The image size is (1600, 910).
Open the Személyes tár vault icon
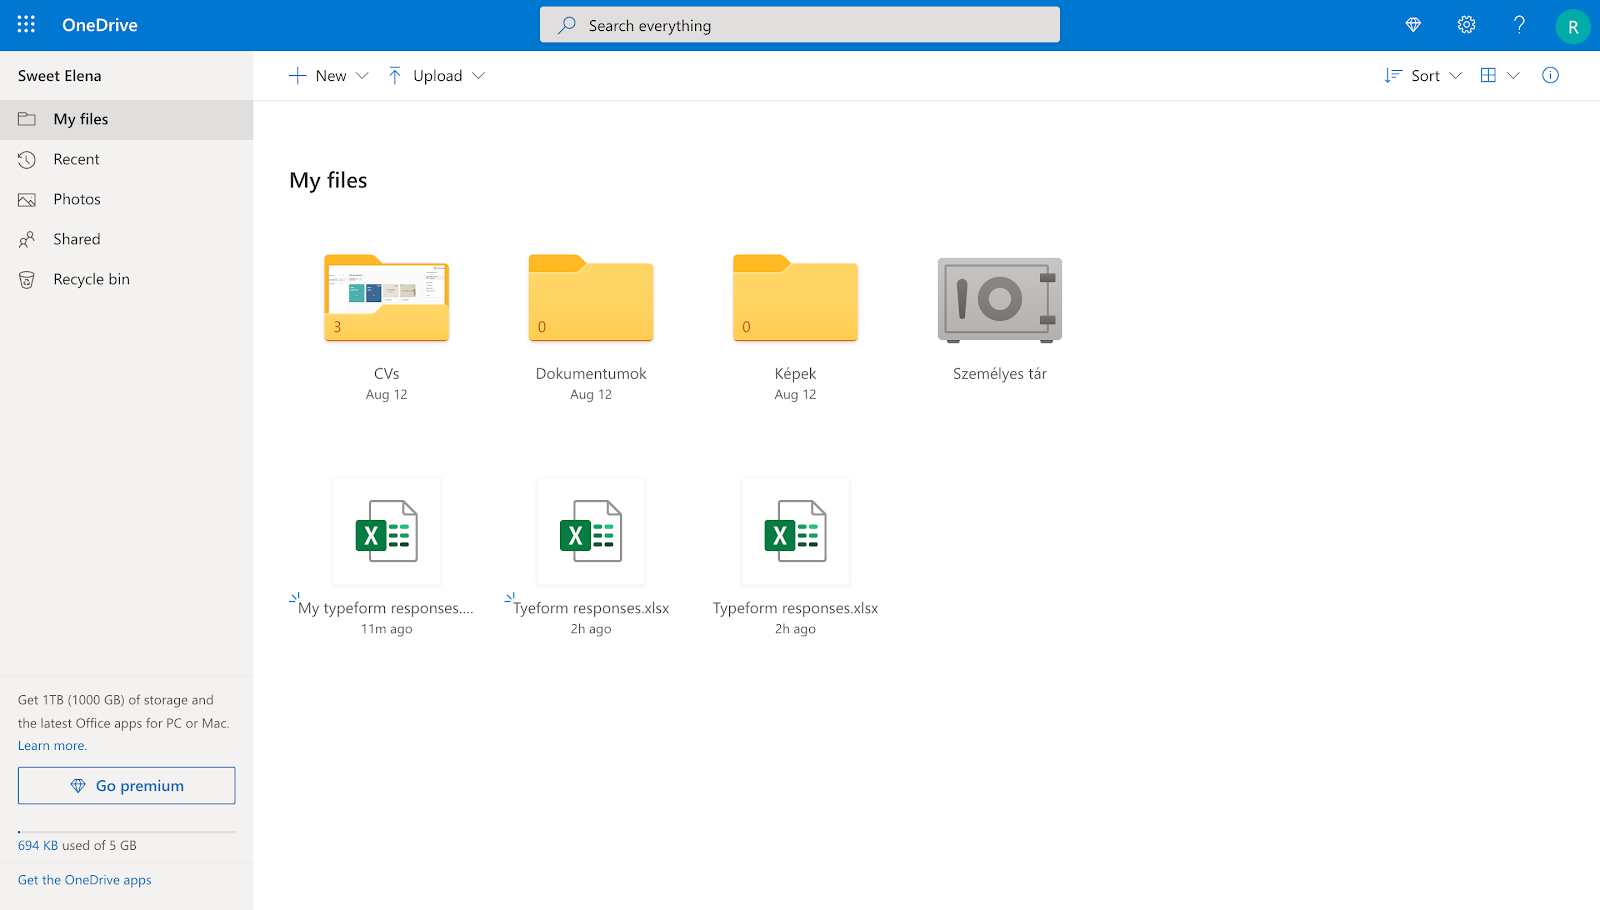click(x=1000, y=299)
